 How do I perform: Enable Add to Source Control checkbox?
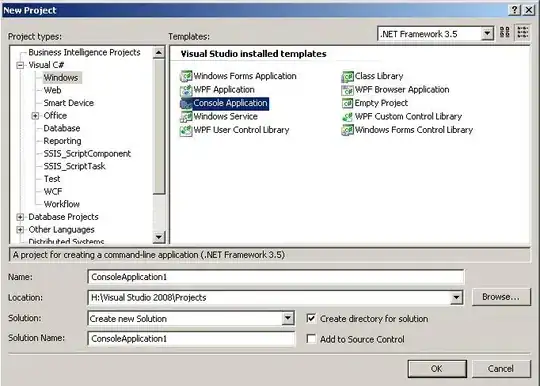pos(311,339)
